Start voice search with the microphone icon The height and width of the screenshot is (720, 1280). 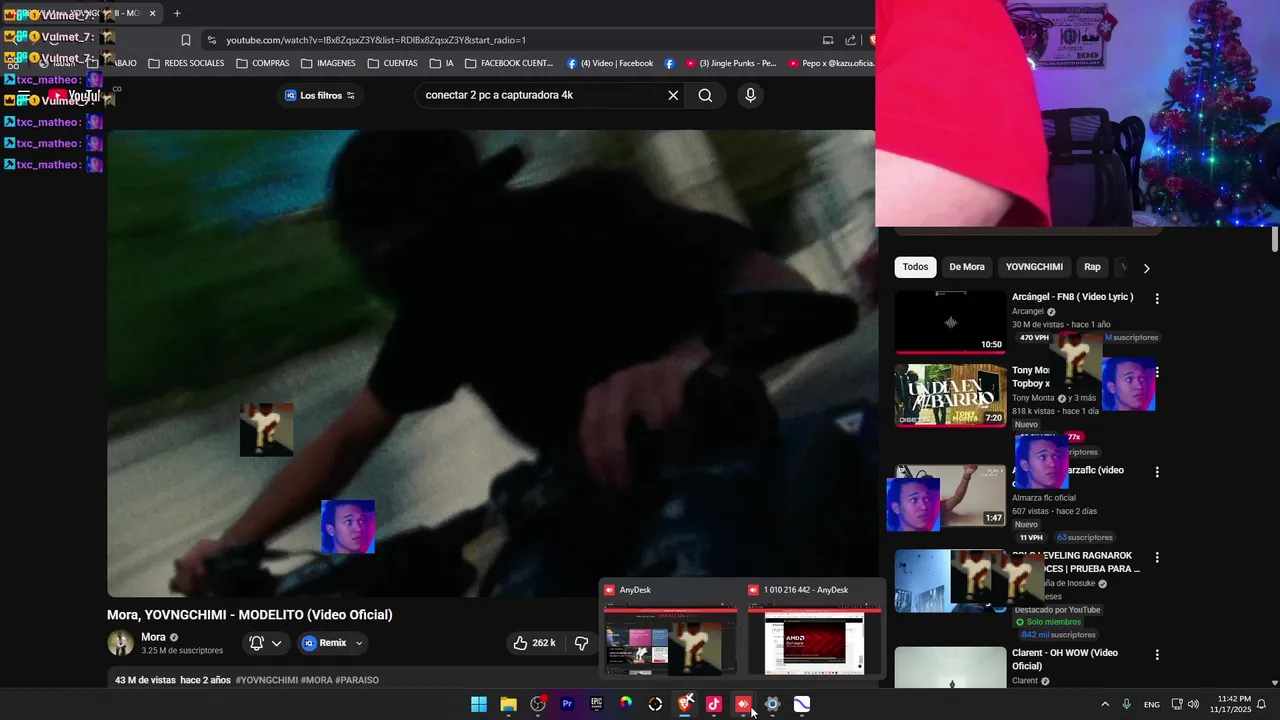pyautogui.click(x=750, y=96)
